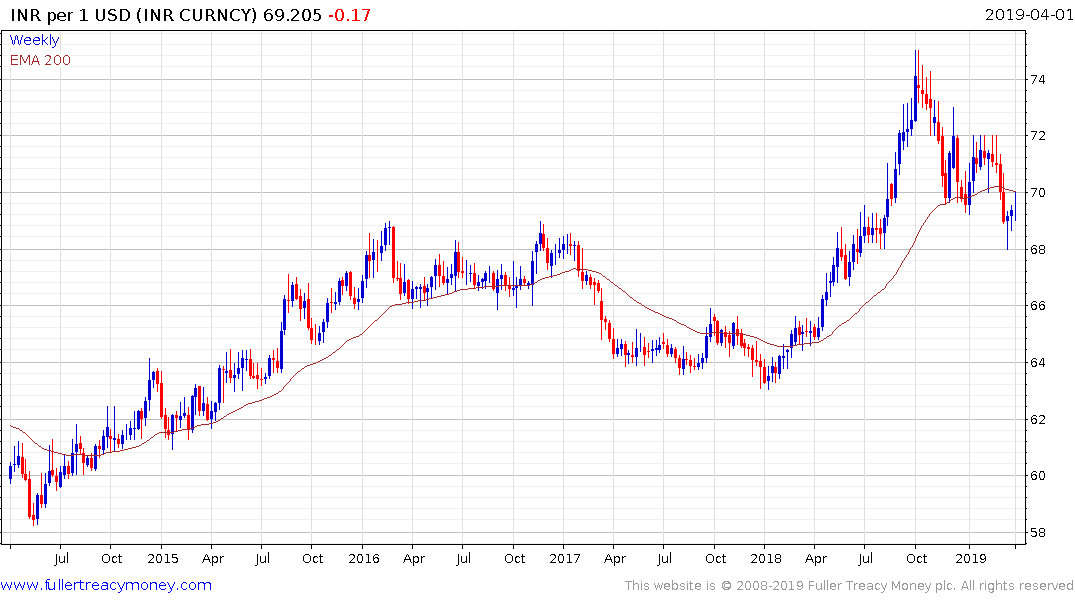
Task: Select the 70 y-axis label
Action: [1037, 193]
